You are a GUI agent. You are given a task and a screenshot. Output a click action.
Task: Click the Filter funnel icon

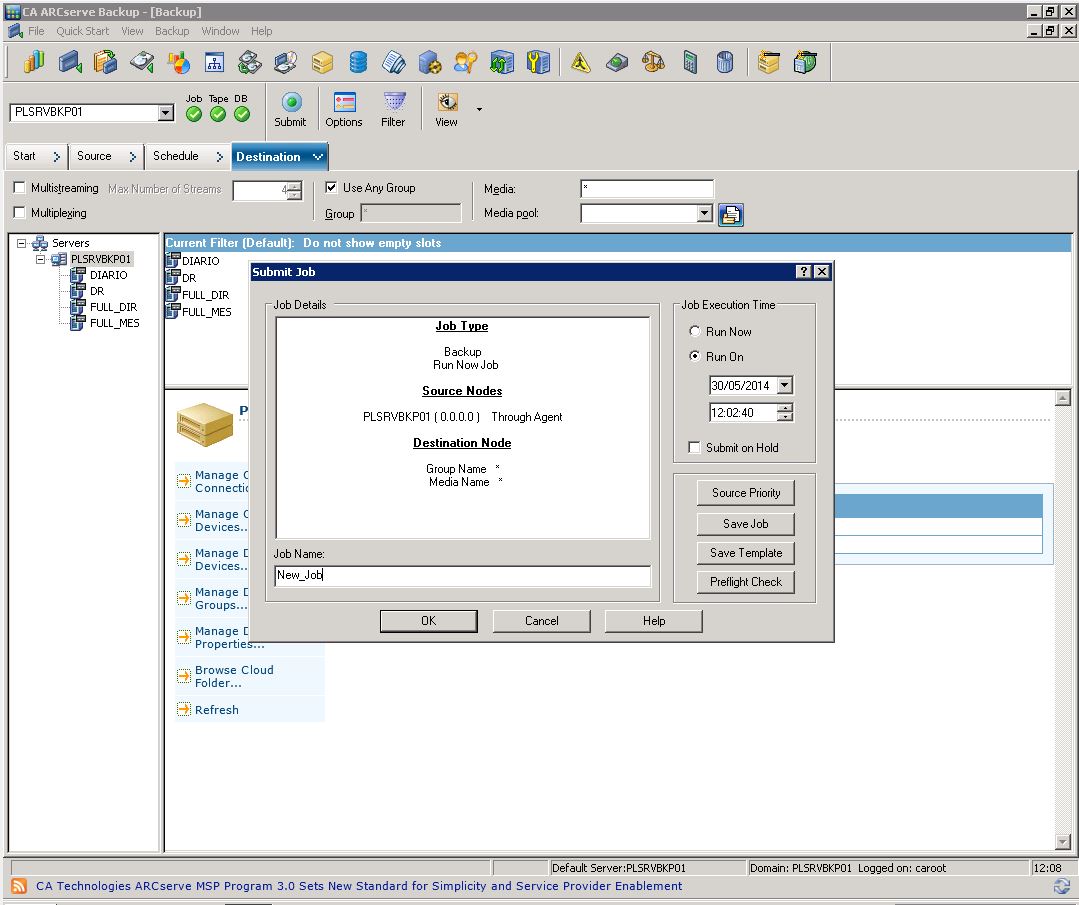(x=394, y=103)
